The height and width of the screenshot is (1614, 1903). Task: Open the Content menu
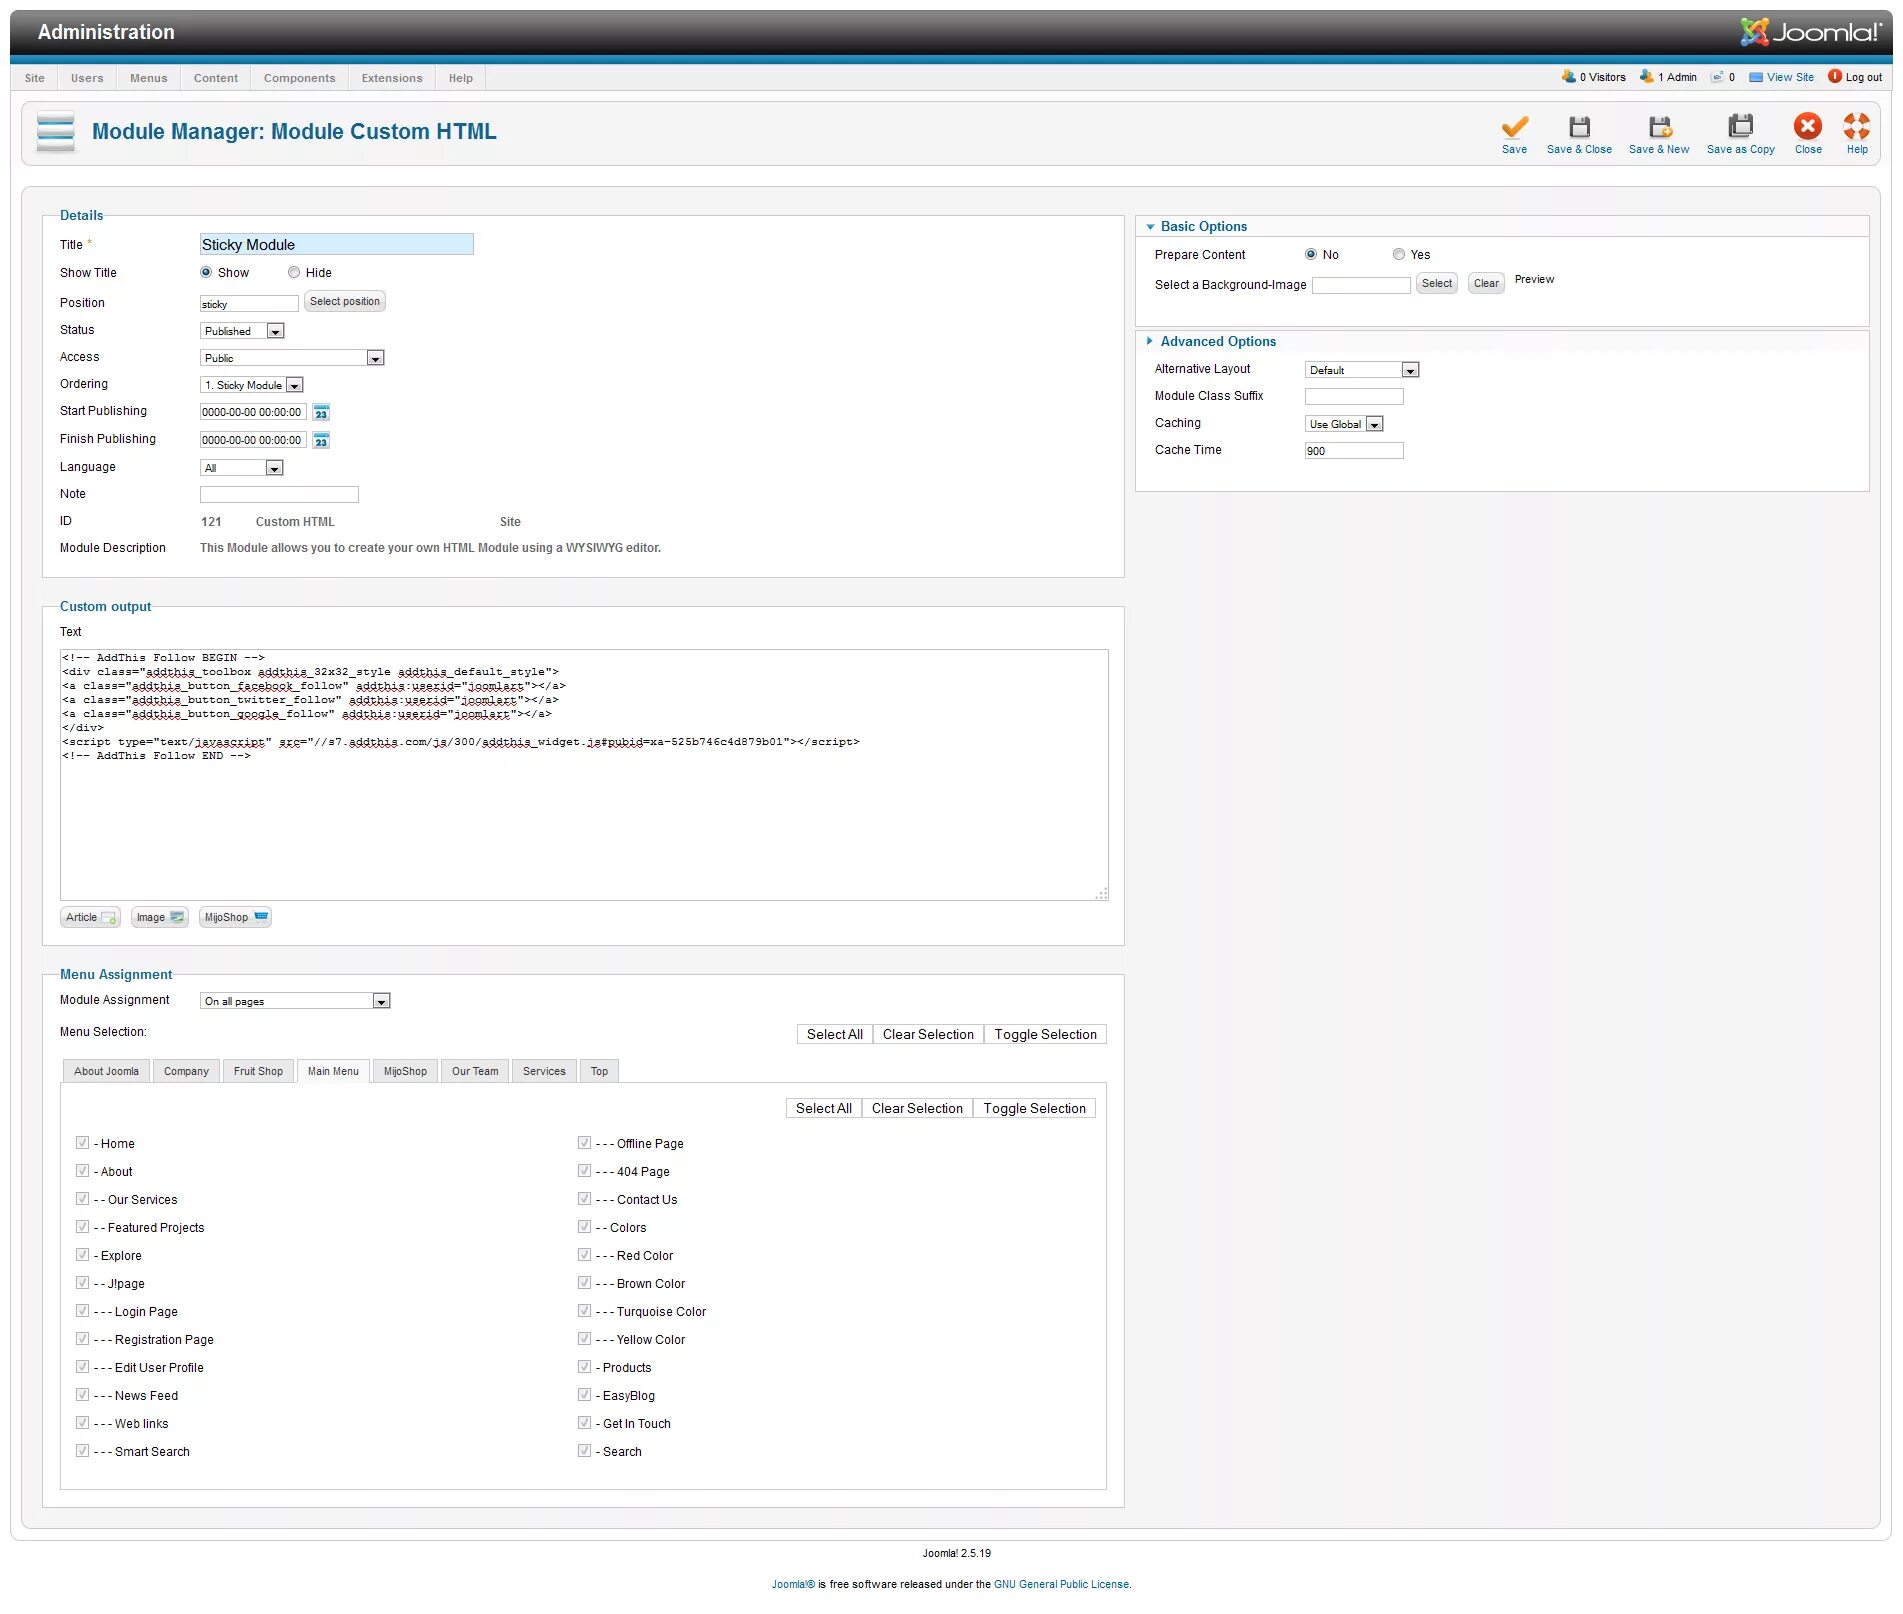pos(216,78)
